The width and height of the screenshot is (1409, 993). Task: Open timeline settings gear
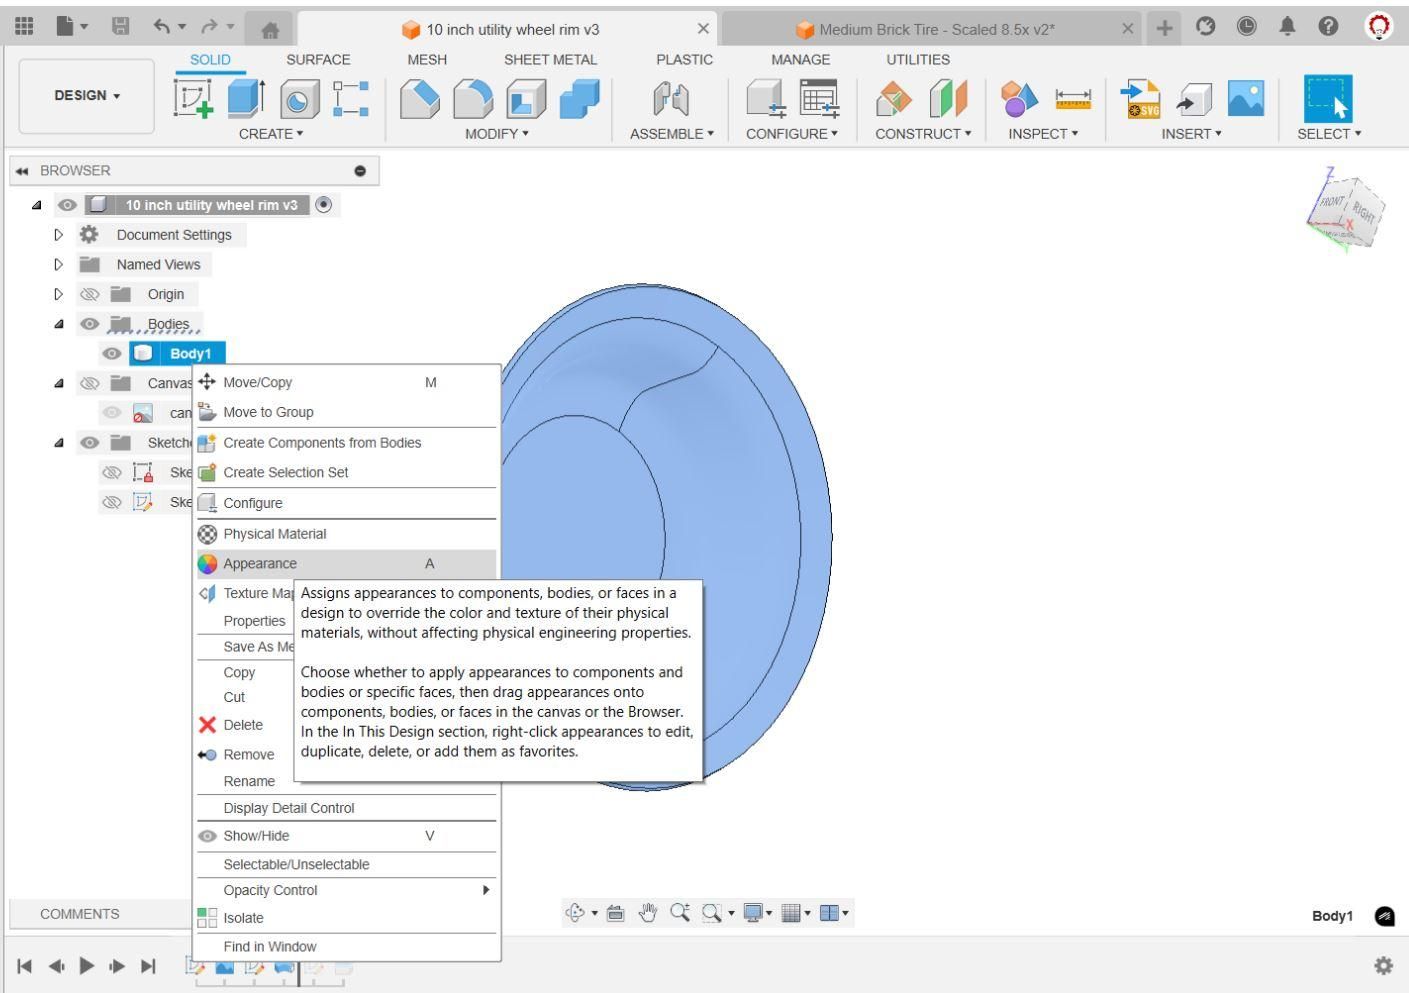tap(1384, 965)
